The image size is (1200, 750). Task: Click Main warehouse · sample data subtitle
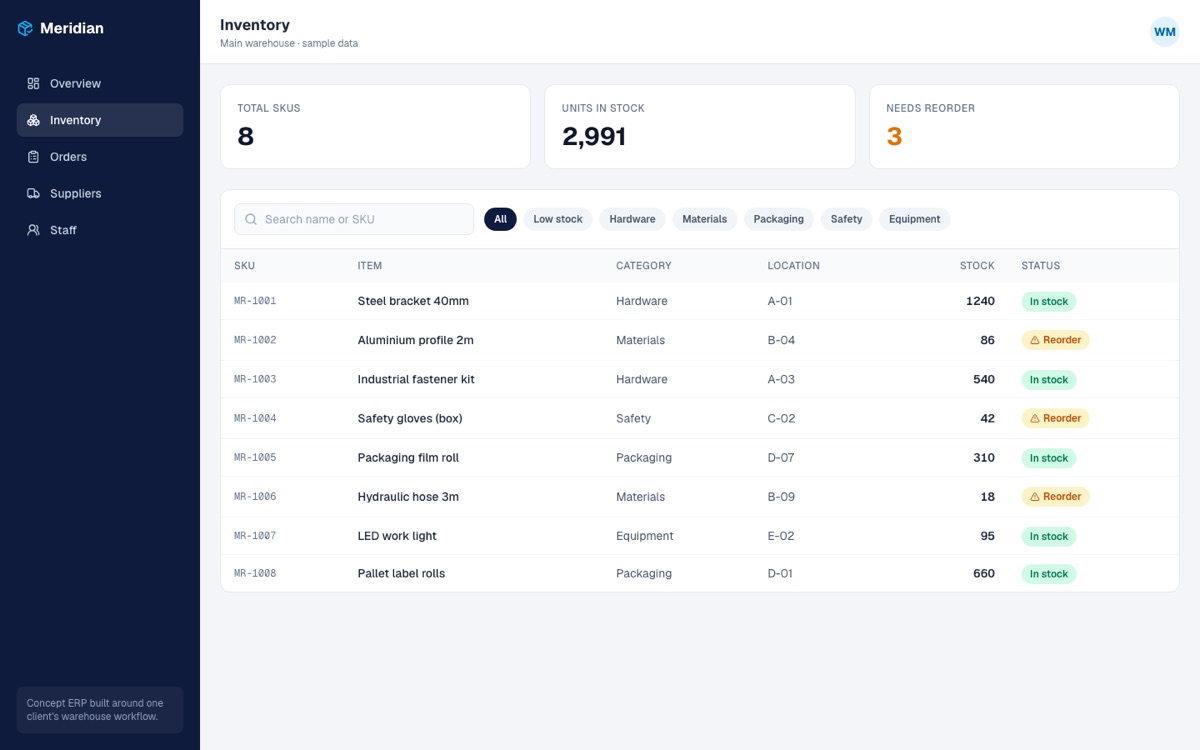pos(289,44)
